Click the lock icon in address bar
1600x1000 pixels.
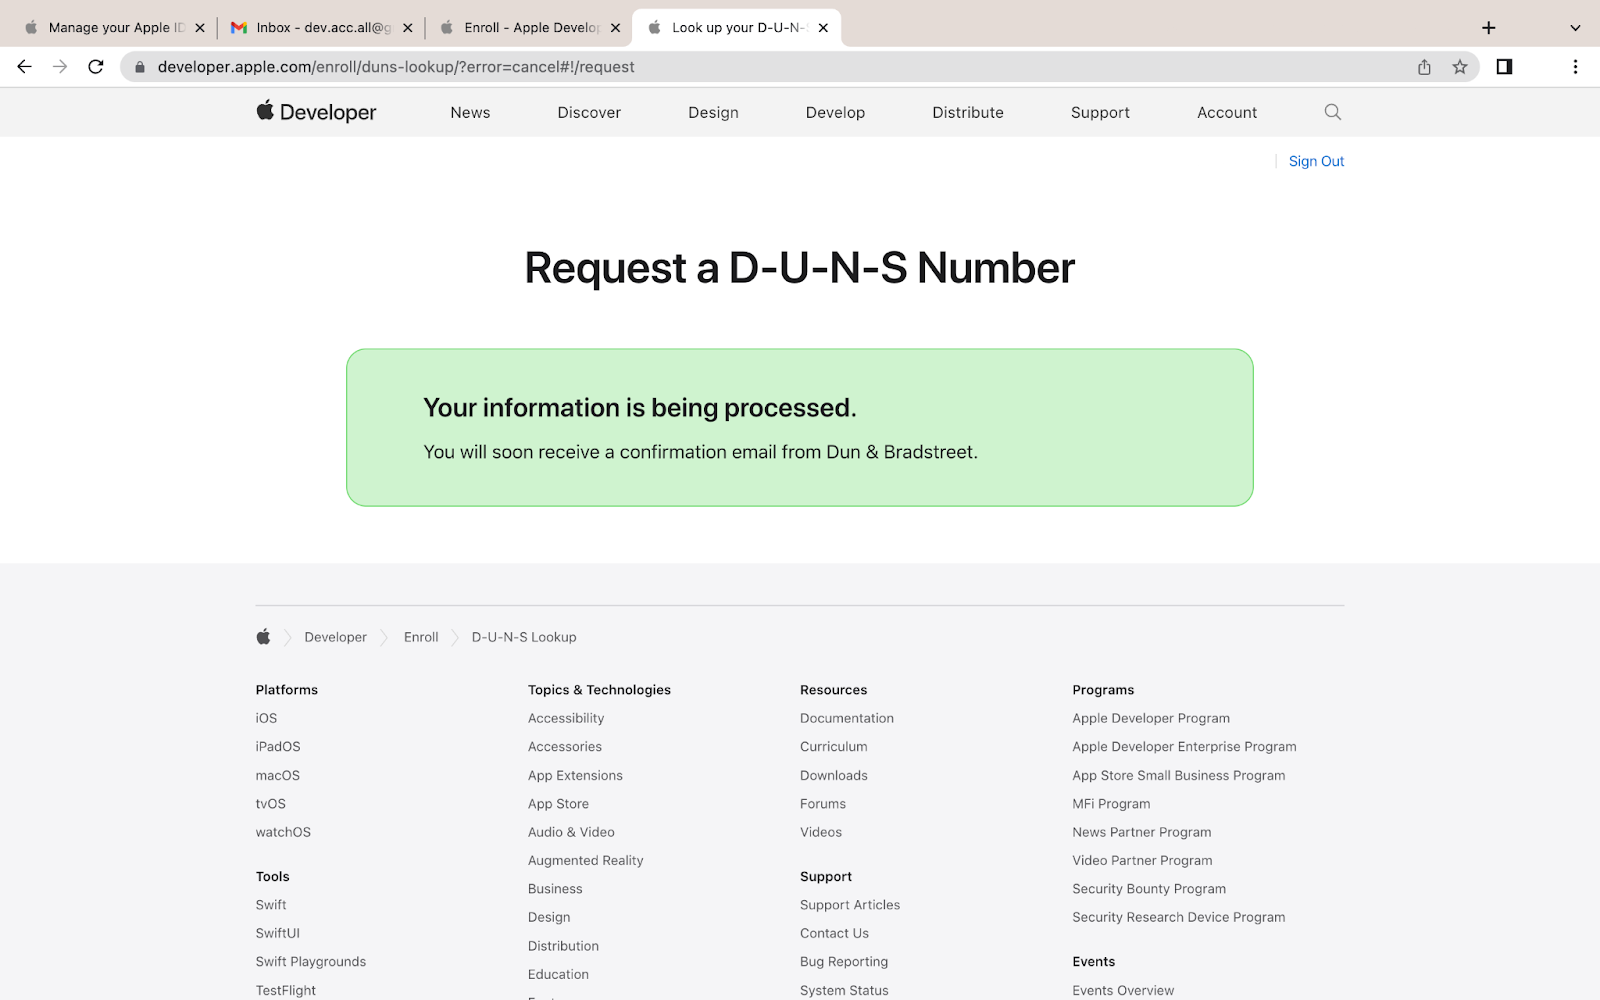[140, 67]
